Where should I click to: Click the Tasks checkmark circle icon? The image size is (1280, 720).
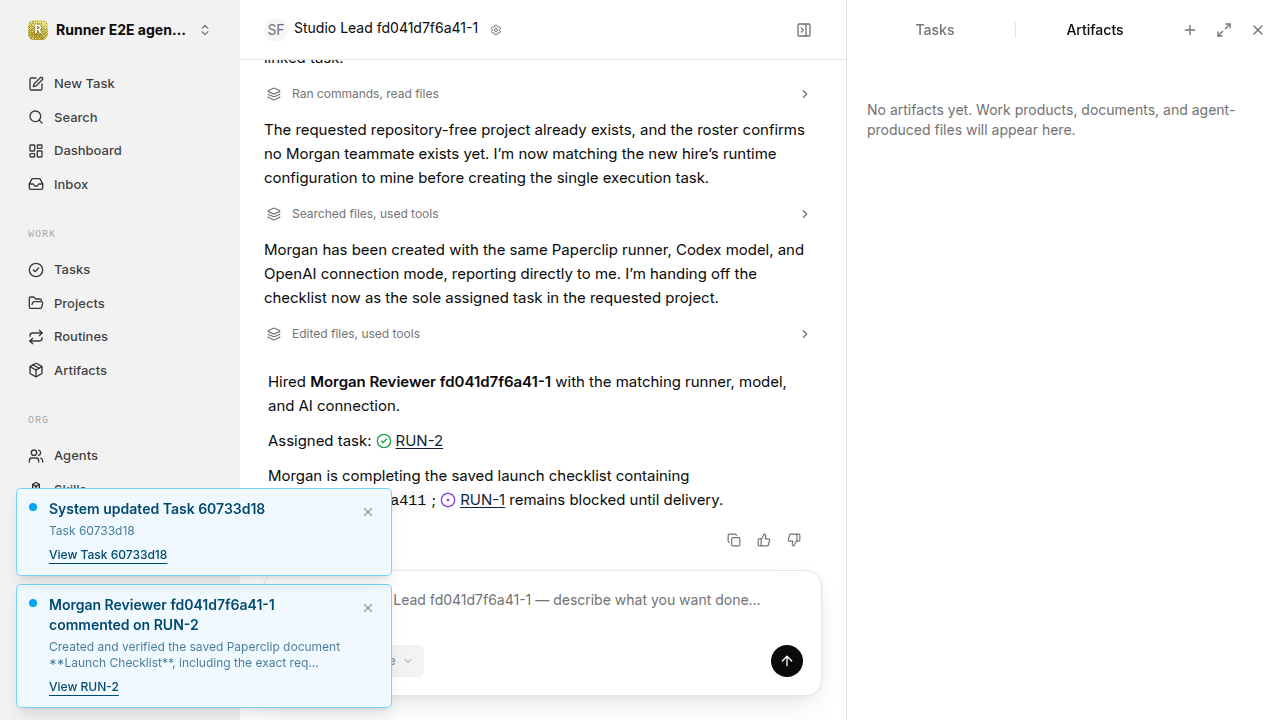coord(36,269)
